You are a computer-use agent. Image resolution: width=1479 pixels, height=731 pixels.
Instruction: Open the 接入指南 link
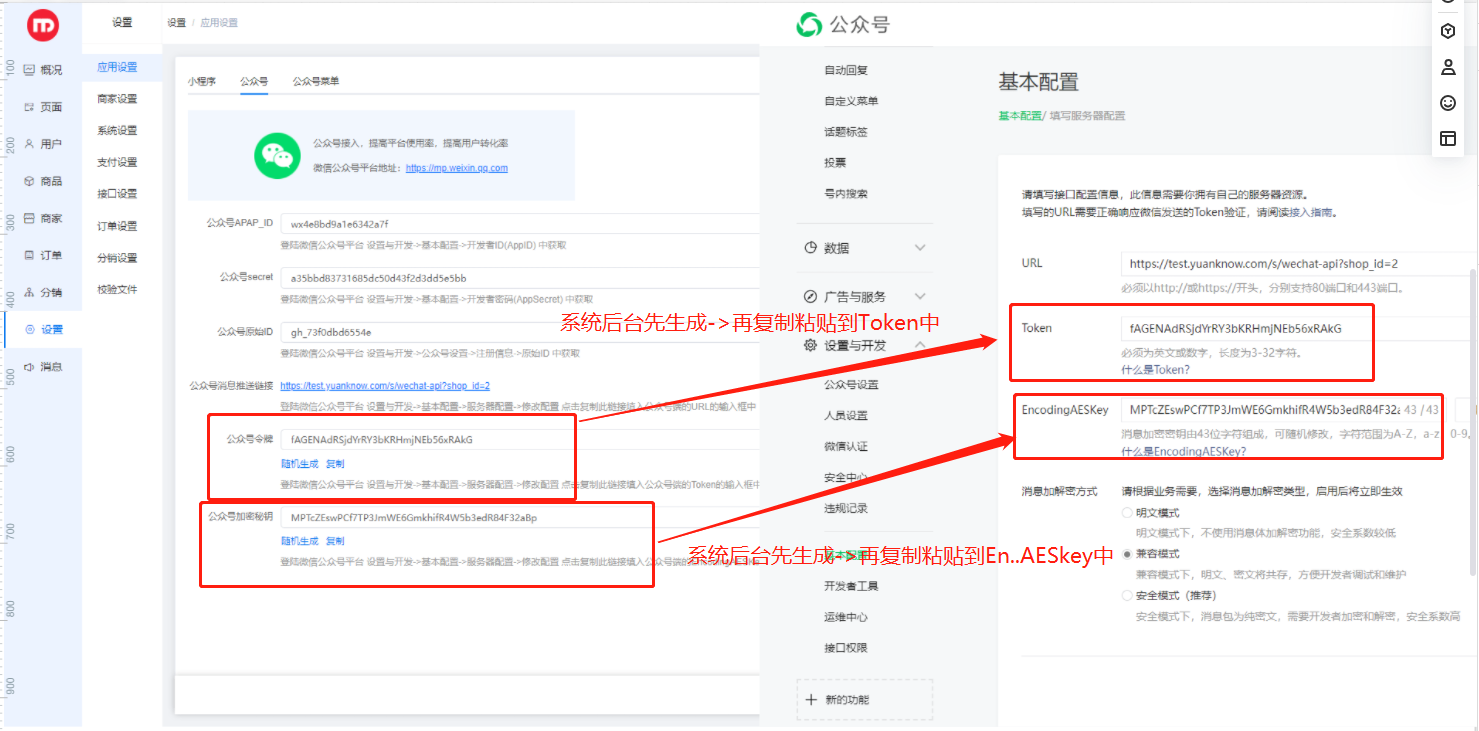pos(1309,213)
